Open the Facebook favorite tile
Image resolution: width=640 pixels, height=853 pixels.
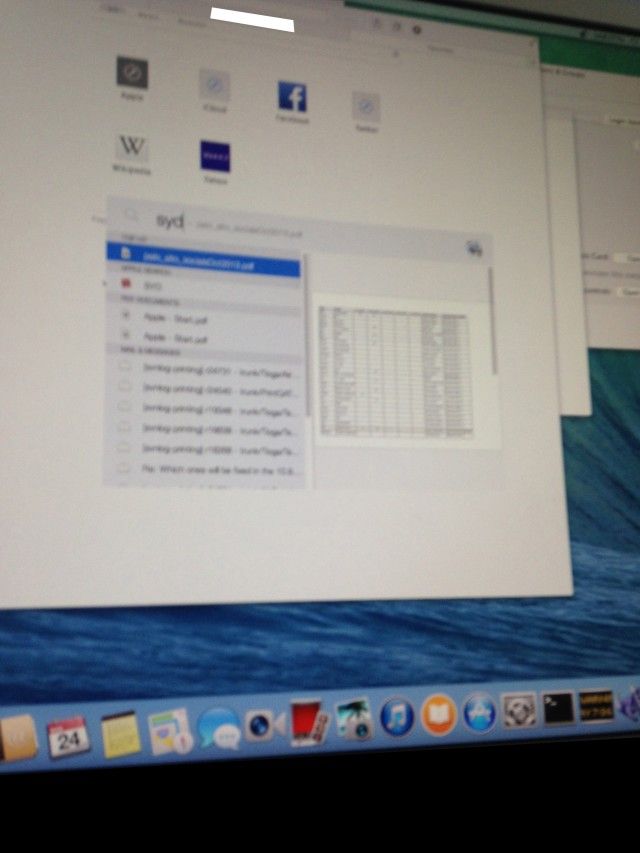coord(292,98)
